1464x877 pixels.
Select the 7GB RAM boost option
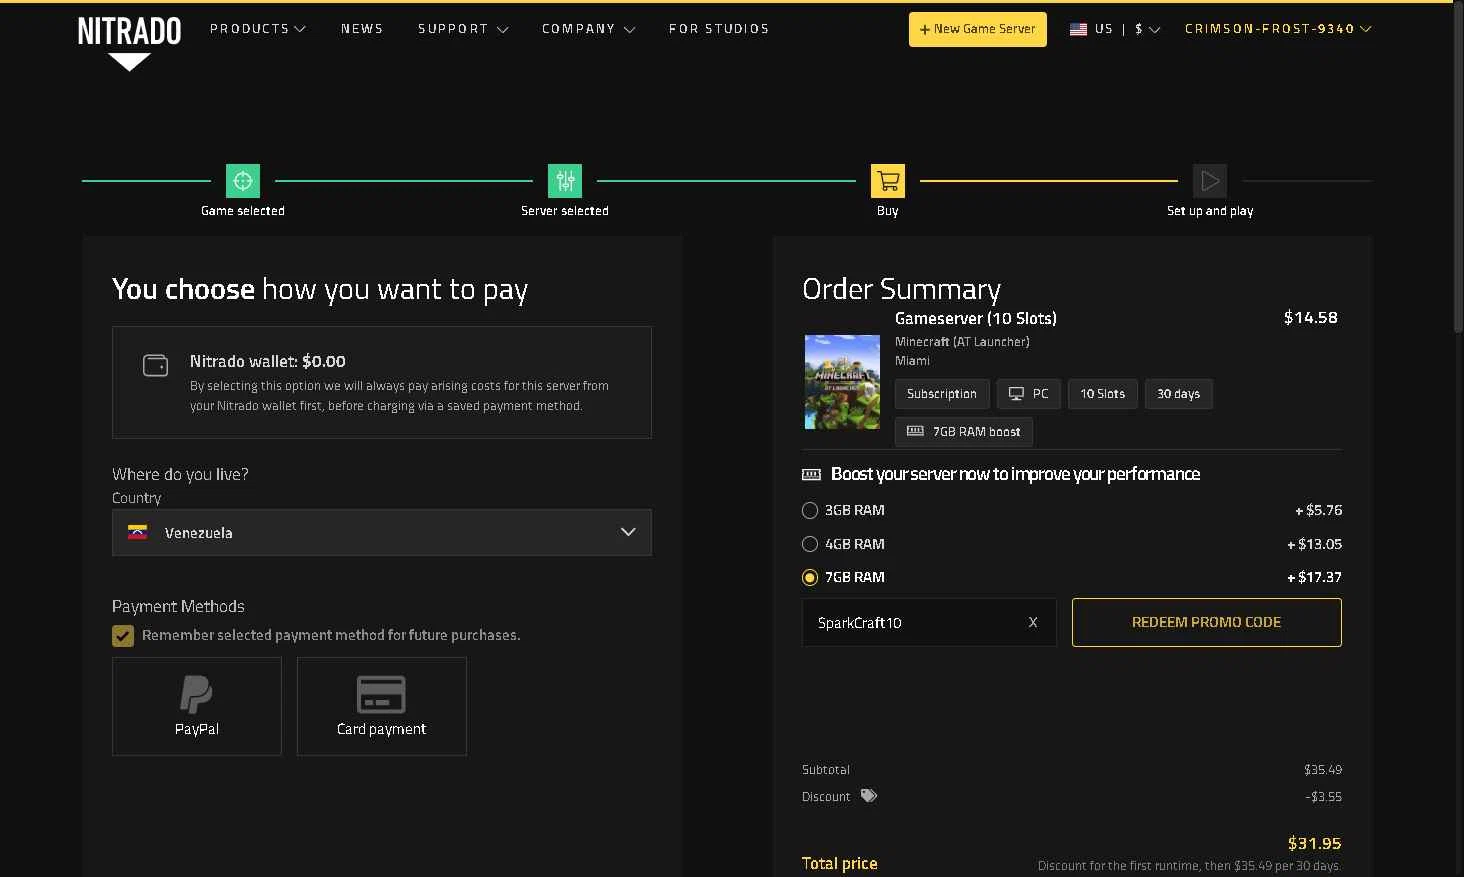pyautogui.click(x=810, y=577)
